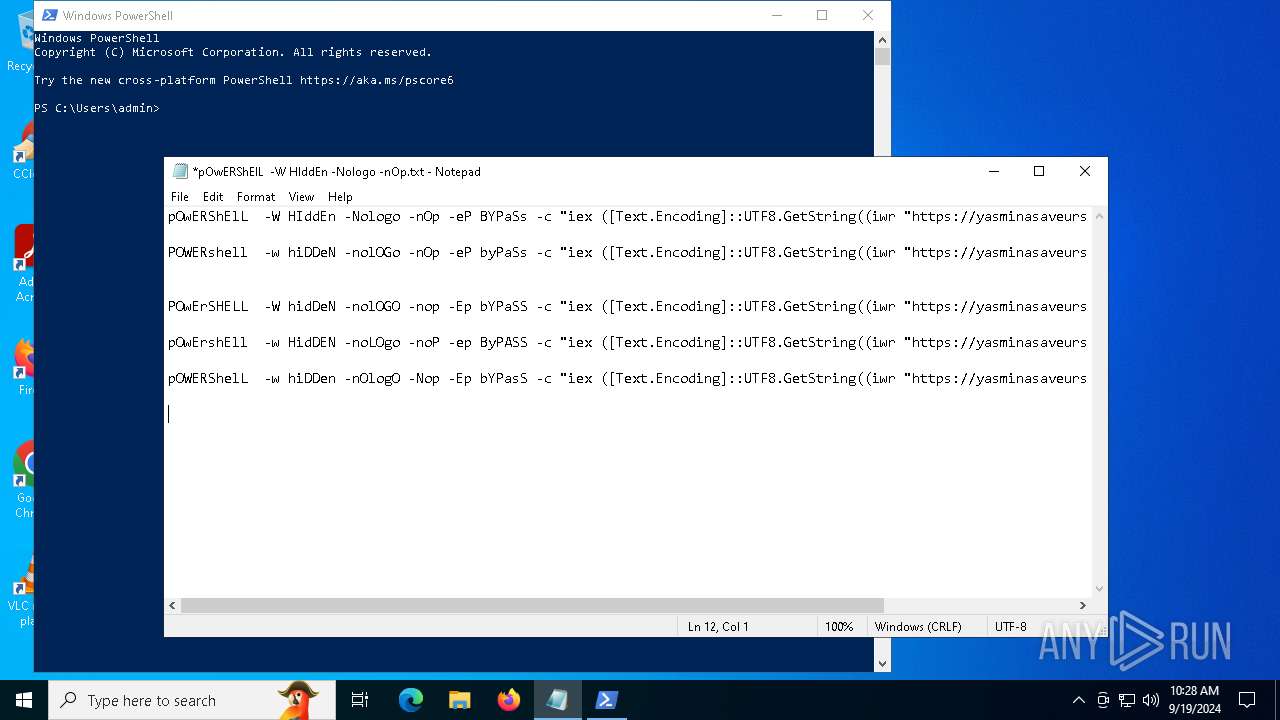The width and height of the screenshot is (1280, 720).
Task: Click Notepad horizontal scroll left arrow
Action: [173, 605]
